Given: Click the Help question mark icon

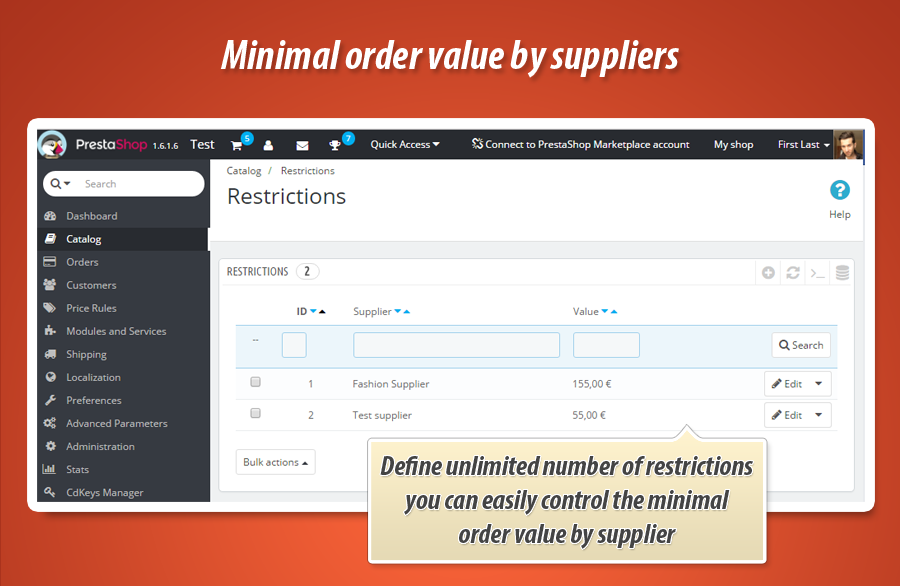Looking at the screenshot, I should tap(840, 190).
